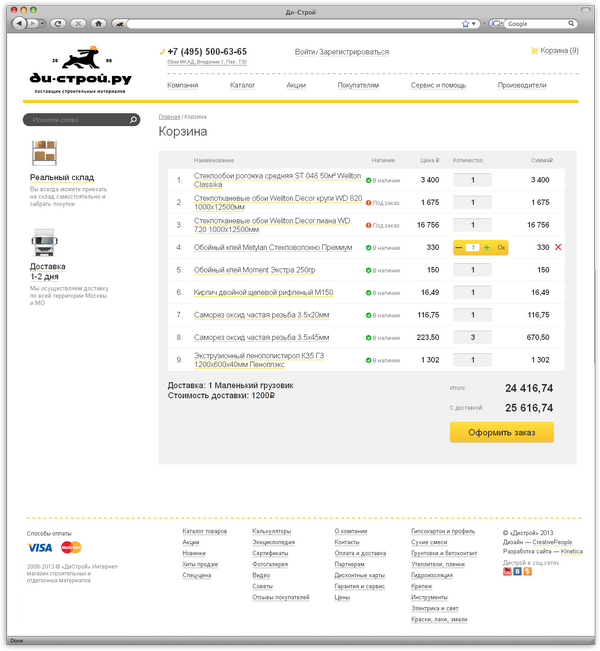Open the Акции menu item
Image resolution: width=600 pixels, height=651 pixels.
pyautogui.click(x=296, y=86)
